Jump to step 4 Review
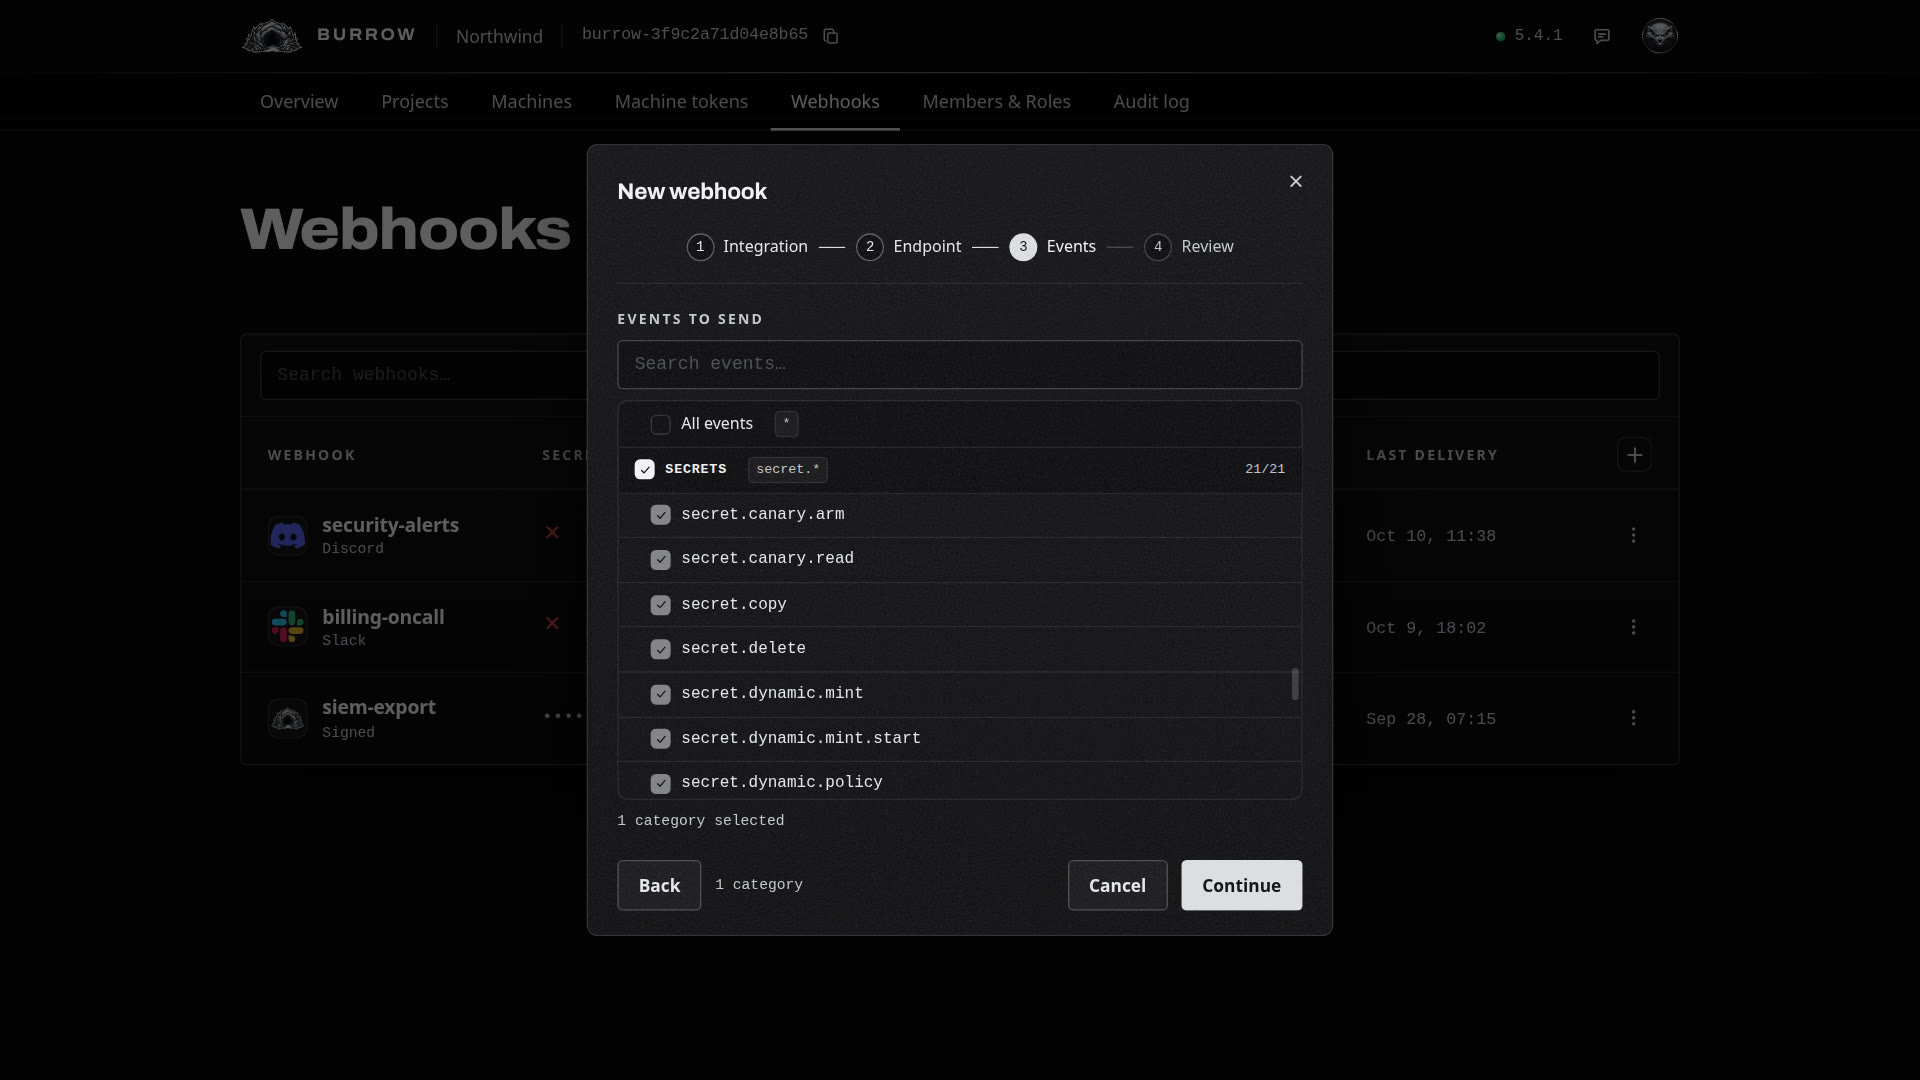 point(1189,247)
